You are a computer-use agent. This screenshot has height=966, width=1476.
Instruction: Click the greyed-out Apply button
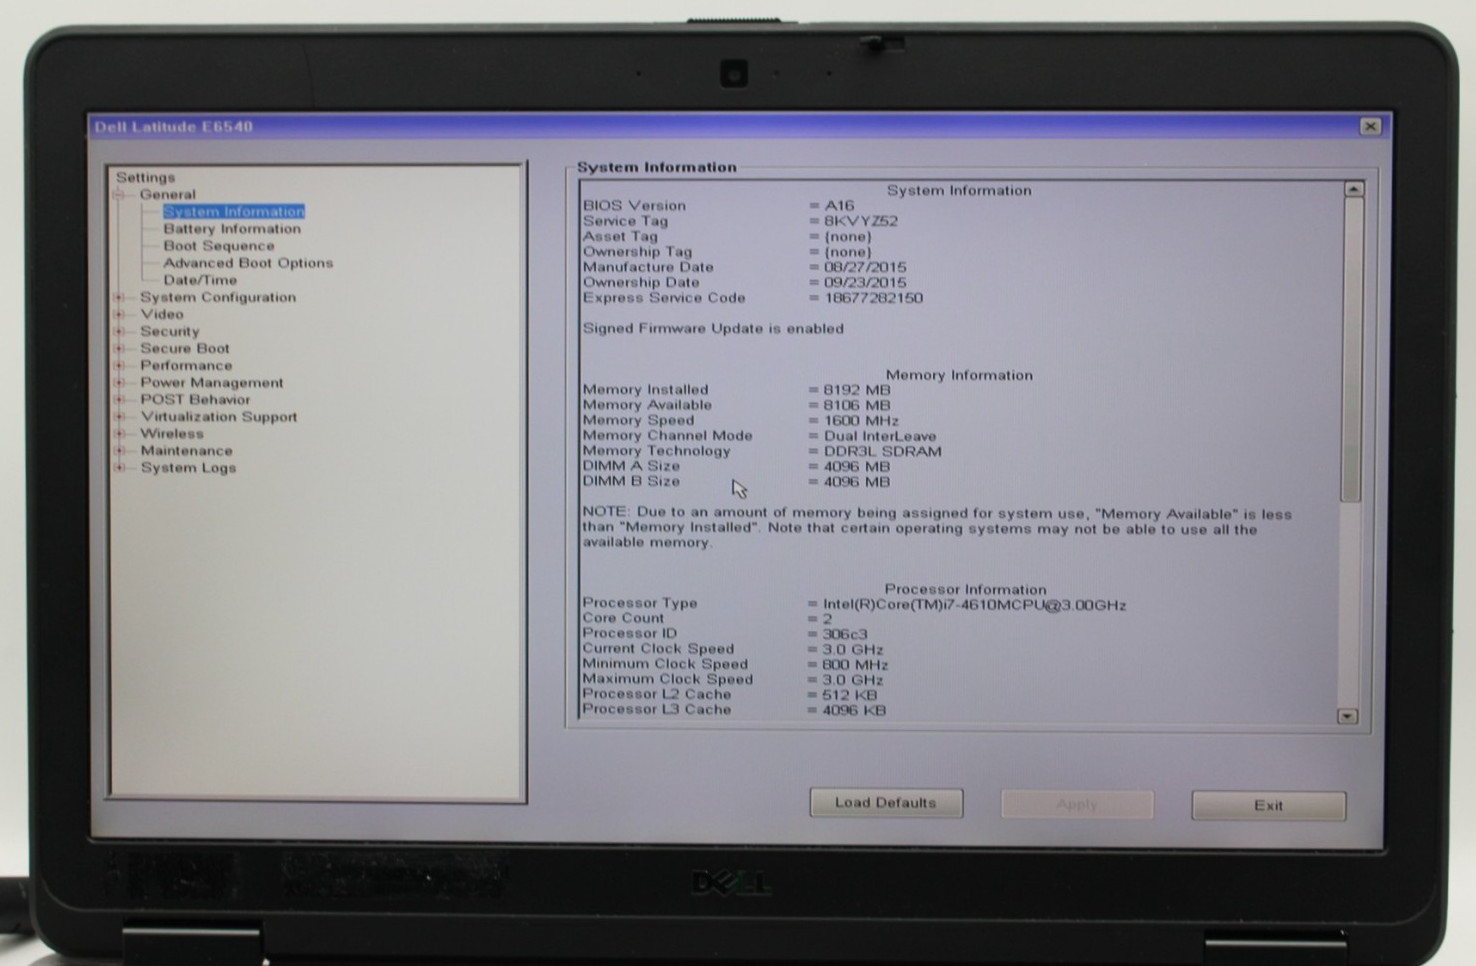point(1077,804)
